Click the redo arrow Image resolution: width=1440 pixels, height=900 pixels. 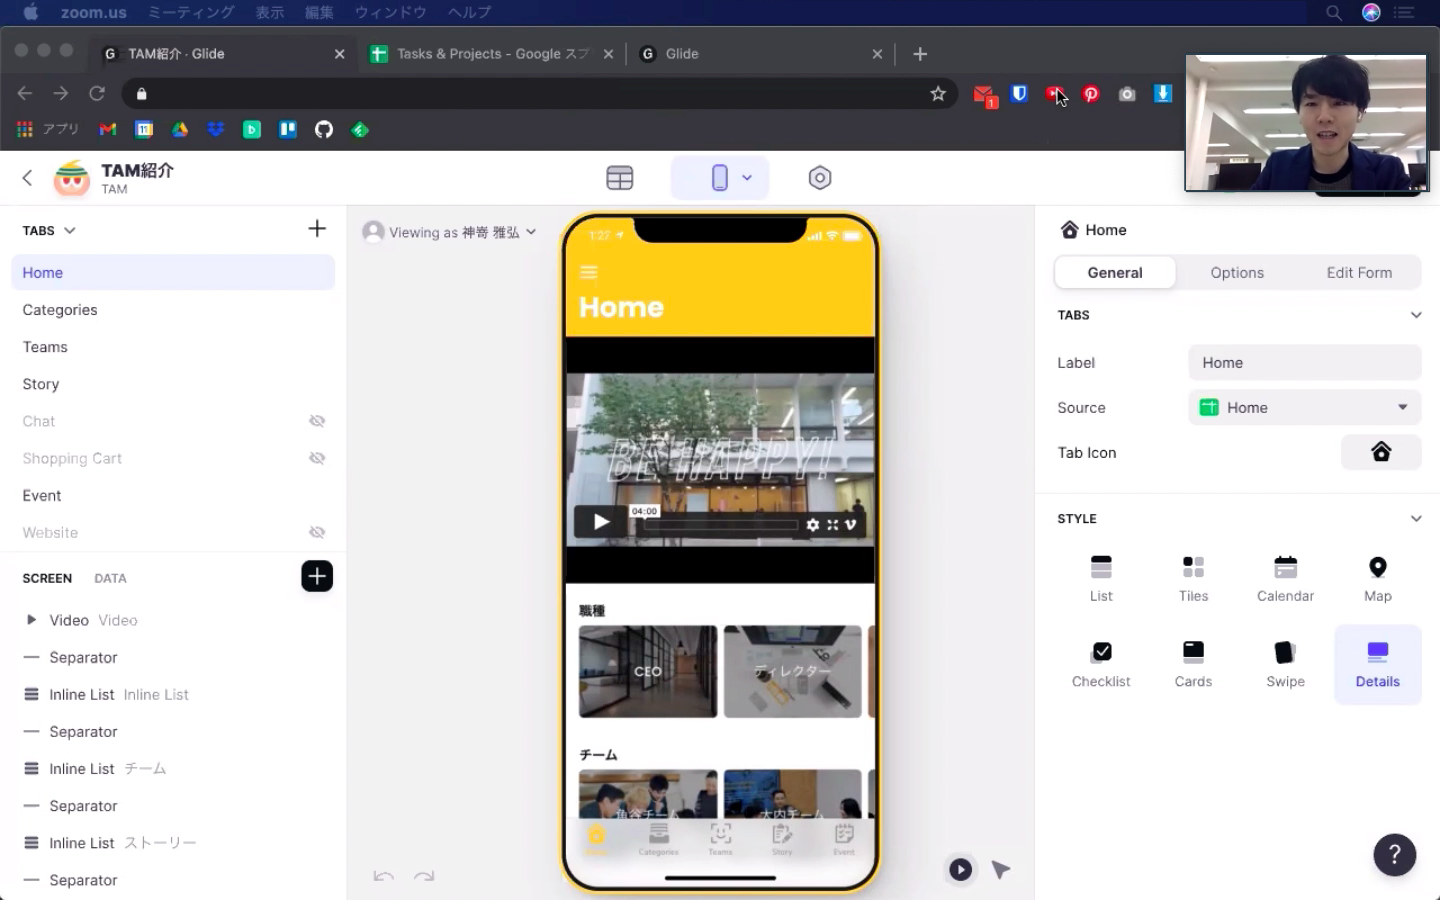pyautogui.click(x=424, y=876)
